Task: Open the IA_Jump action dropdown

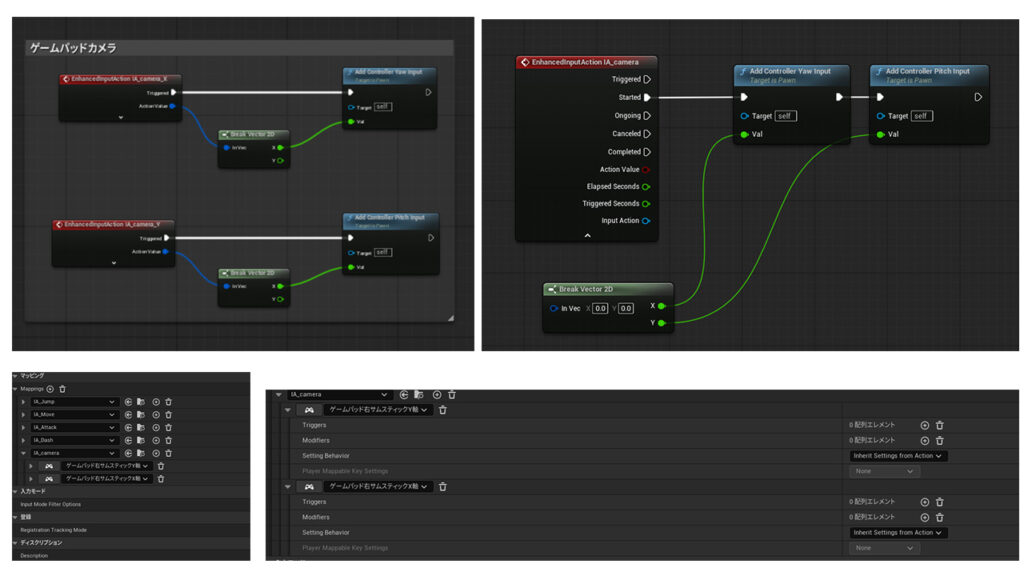Action: (112, 402)
